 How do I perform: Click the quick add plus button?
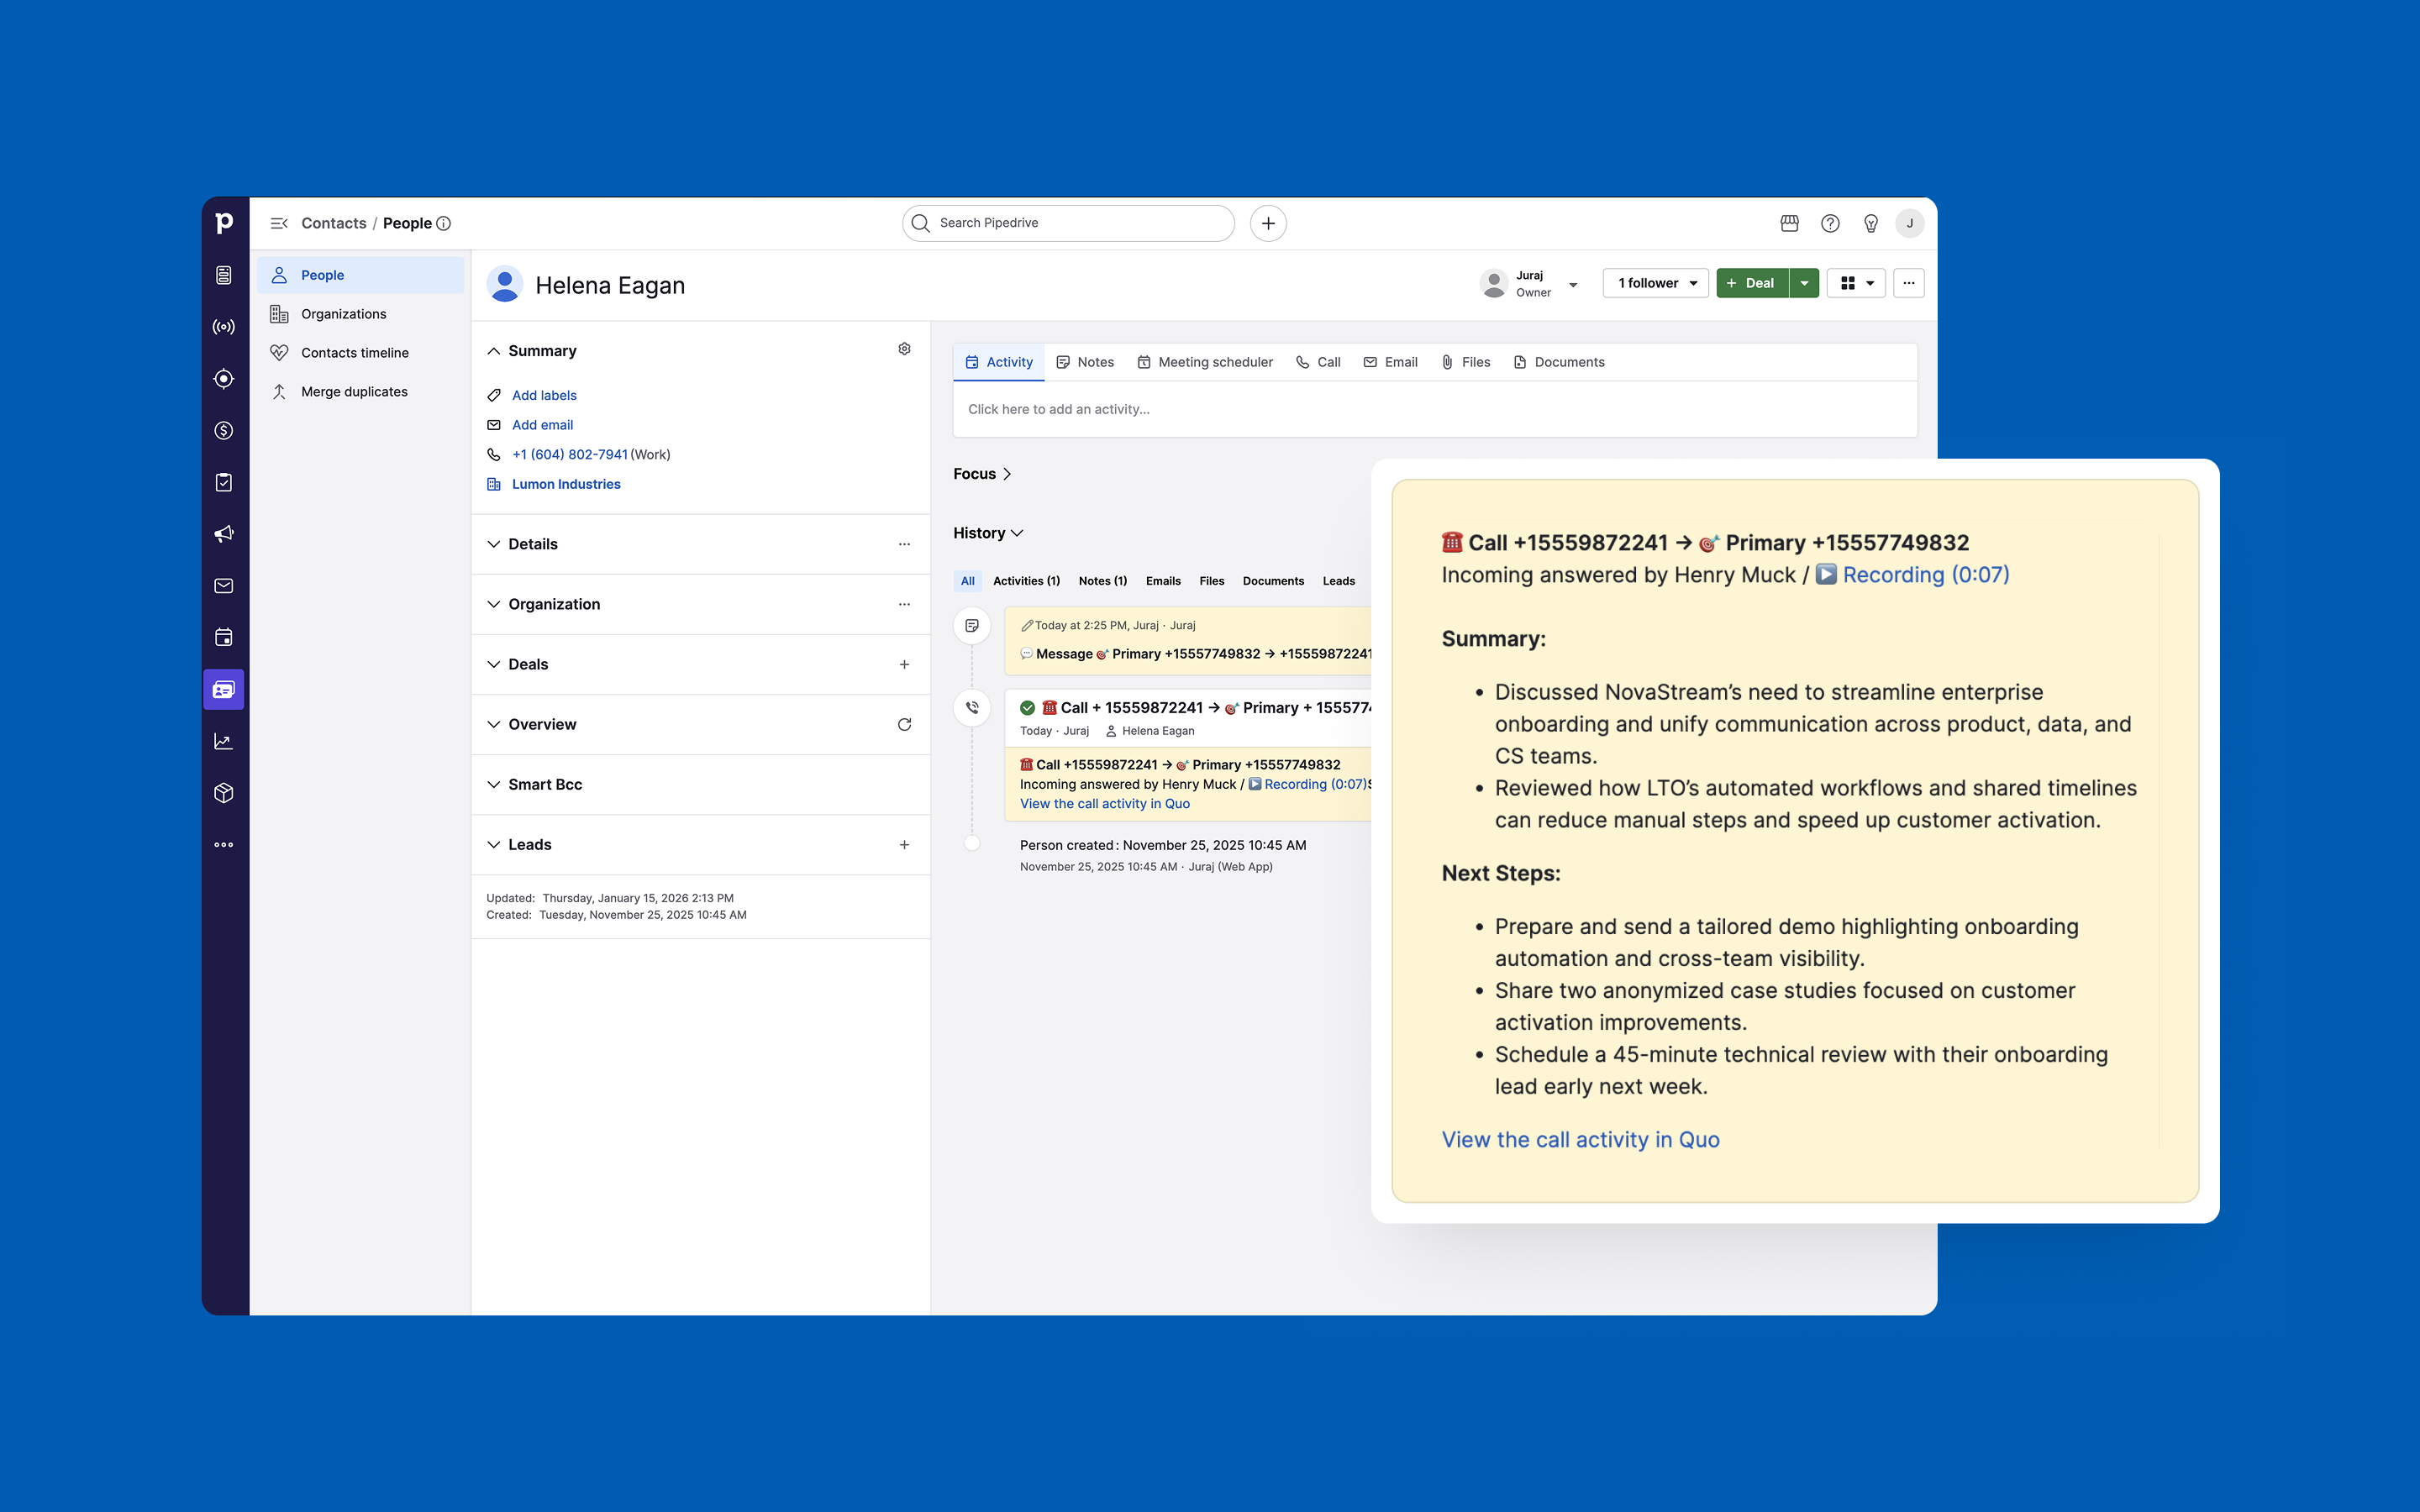(x=1267, y=223)
